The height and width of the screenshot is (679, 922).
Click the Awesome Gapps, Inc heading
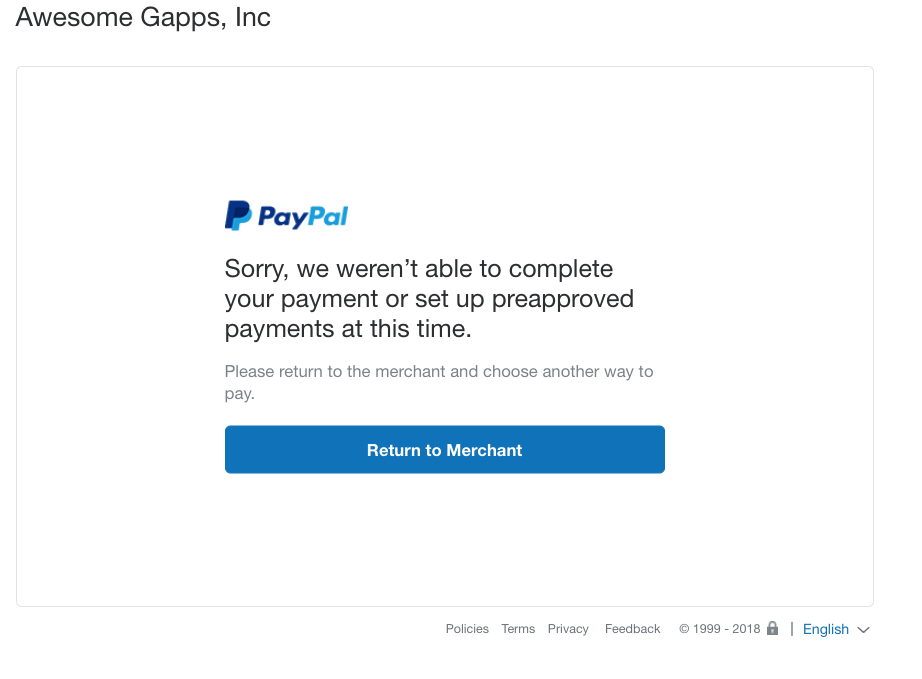pos(142,17)
